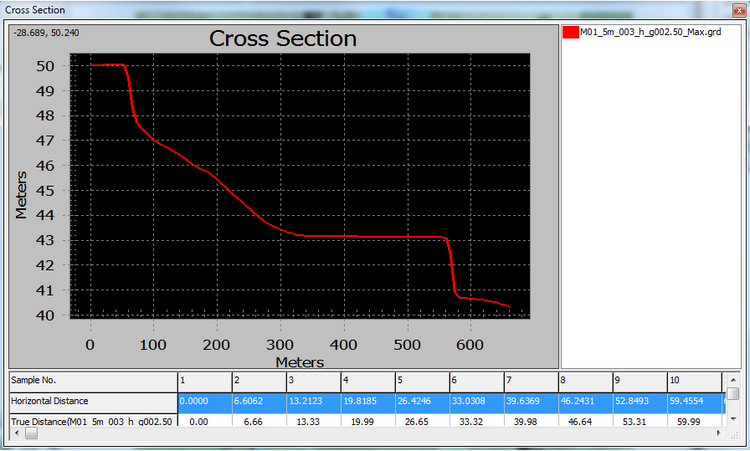Select the True Distance row header
The width and height of the screenshot is (750, 451).
pyautogui.click(x=92, y=423)
